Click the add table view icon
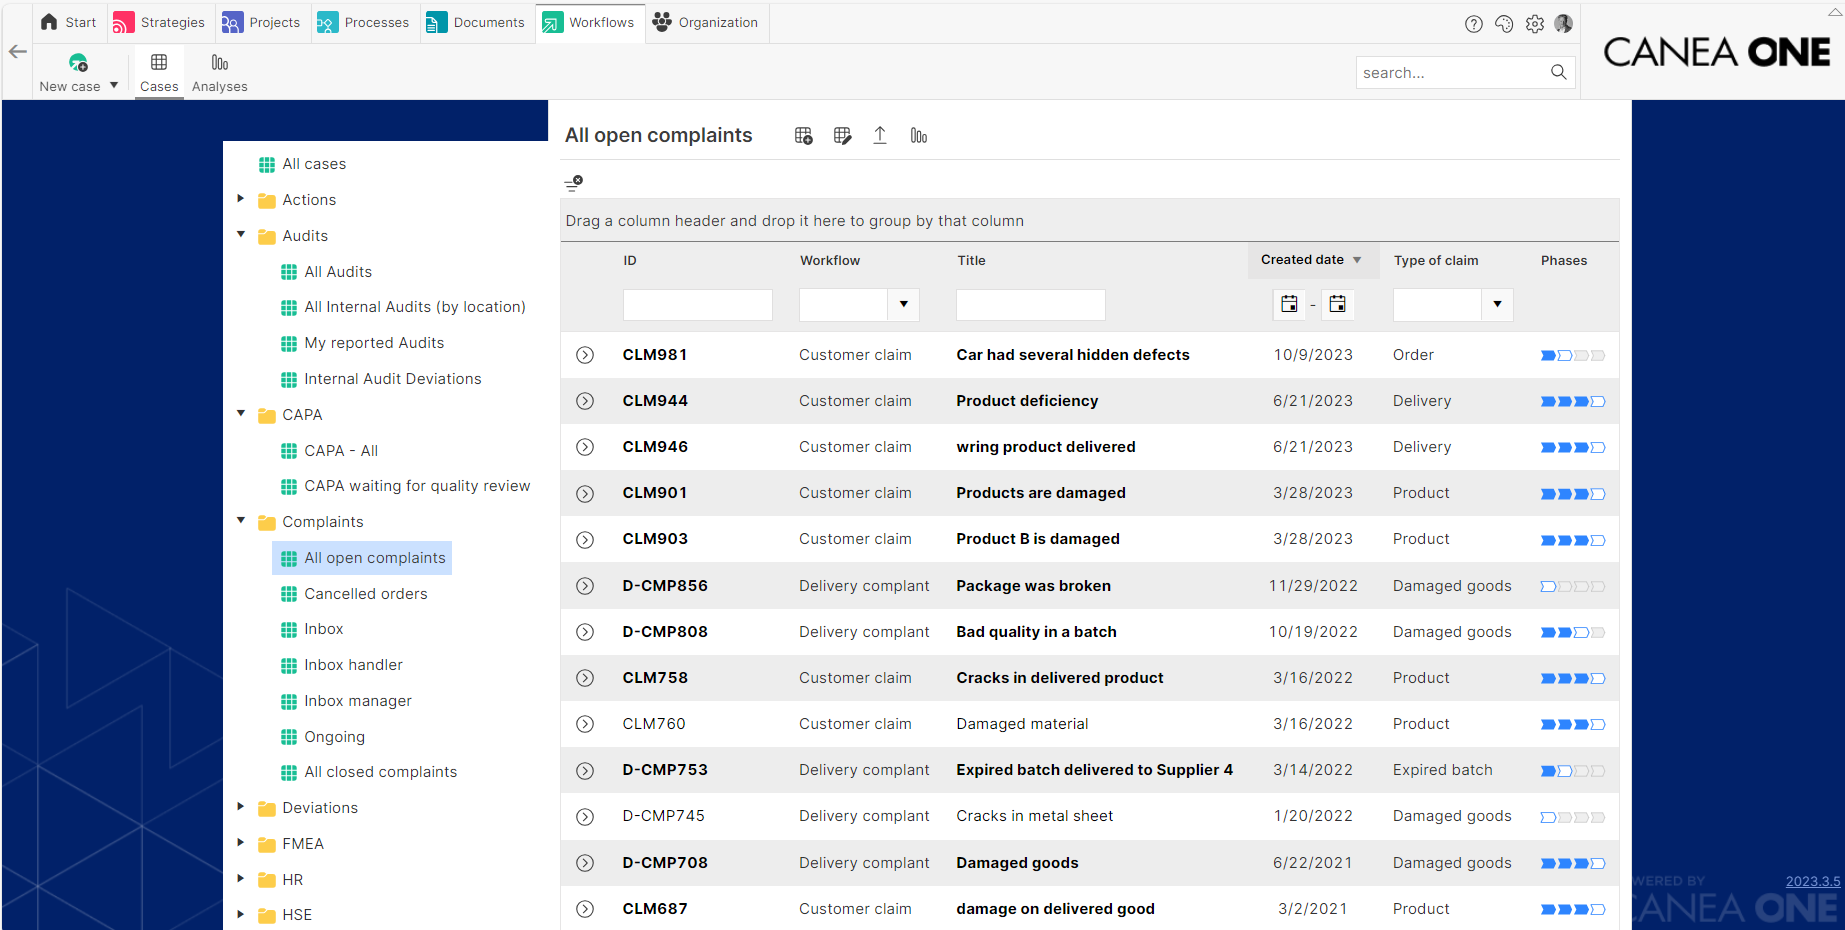 pos(803,136)
